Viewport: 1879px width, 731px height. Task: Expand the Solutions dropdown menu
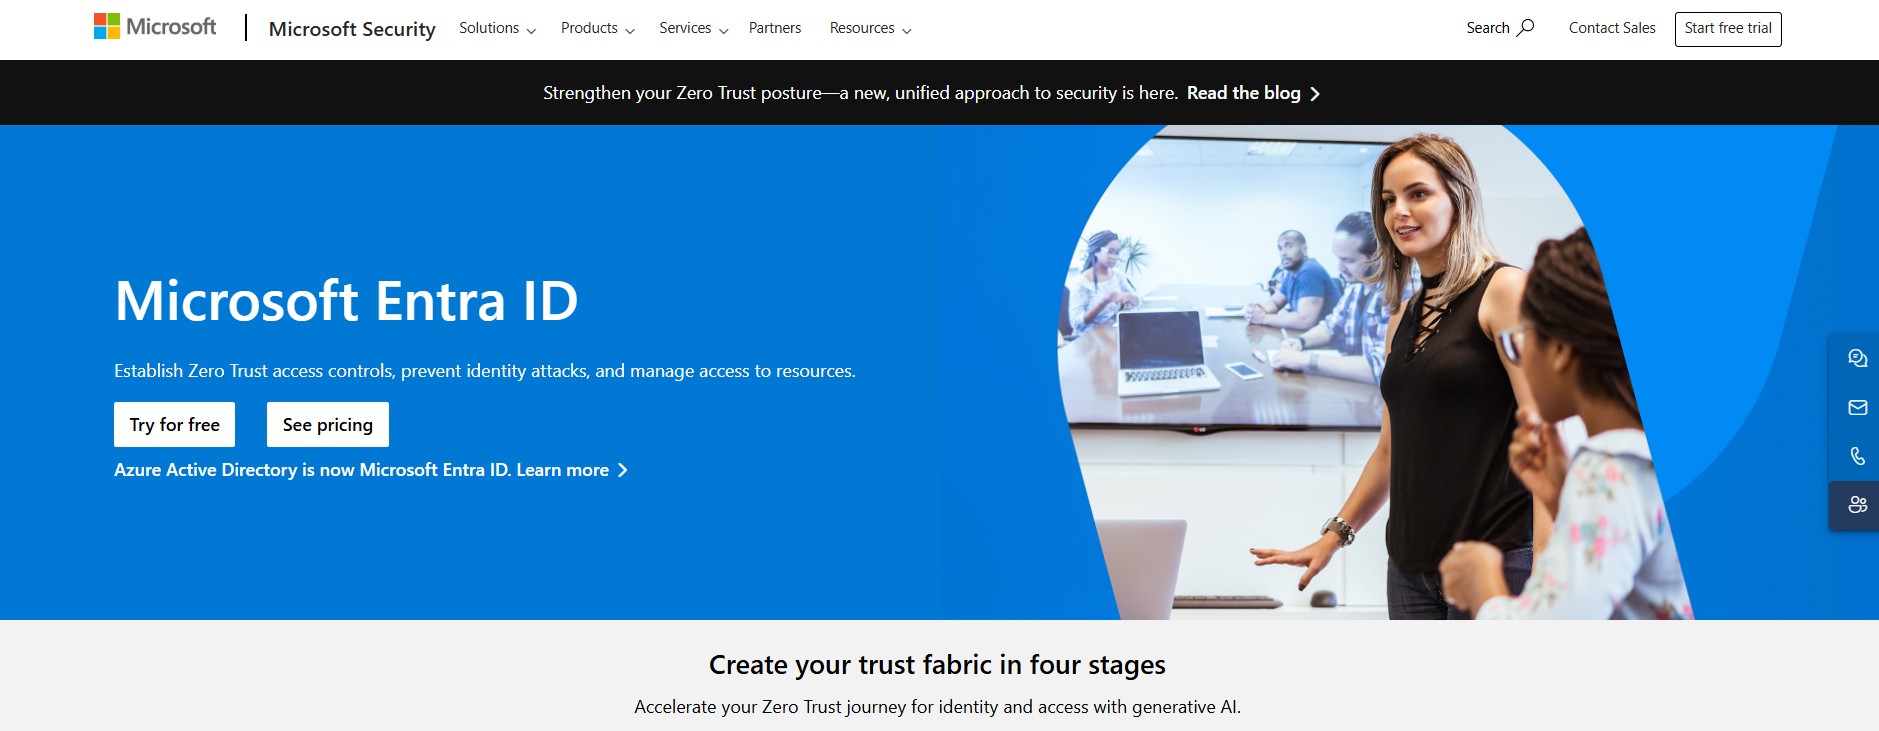coord(497,28)
